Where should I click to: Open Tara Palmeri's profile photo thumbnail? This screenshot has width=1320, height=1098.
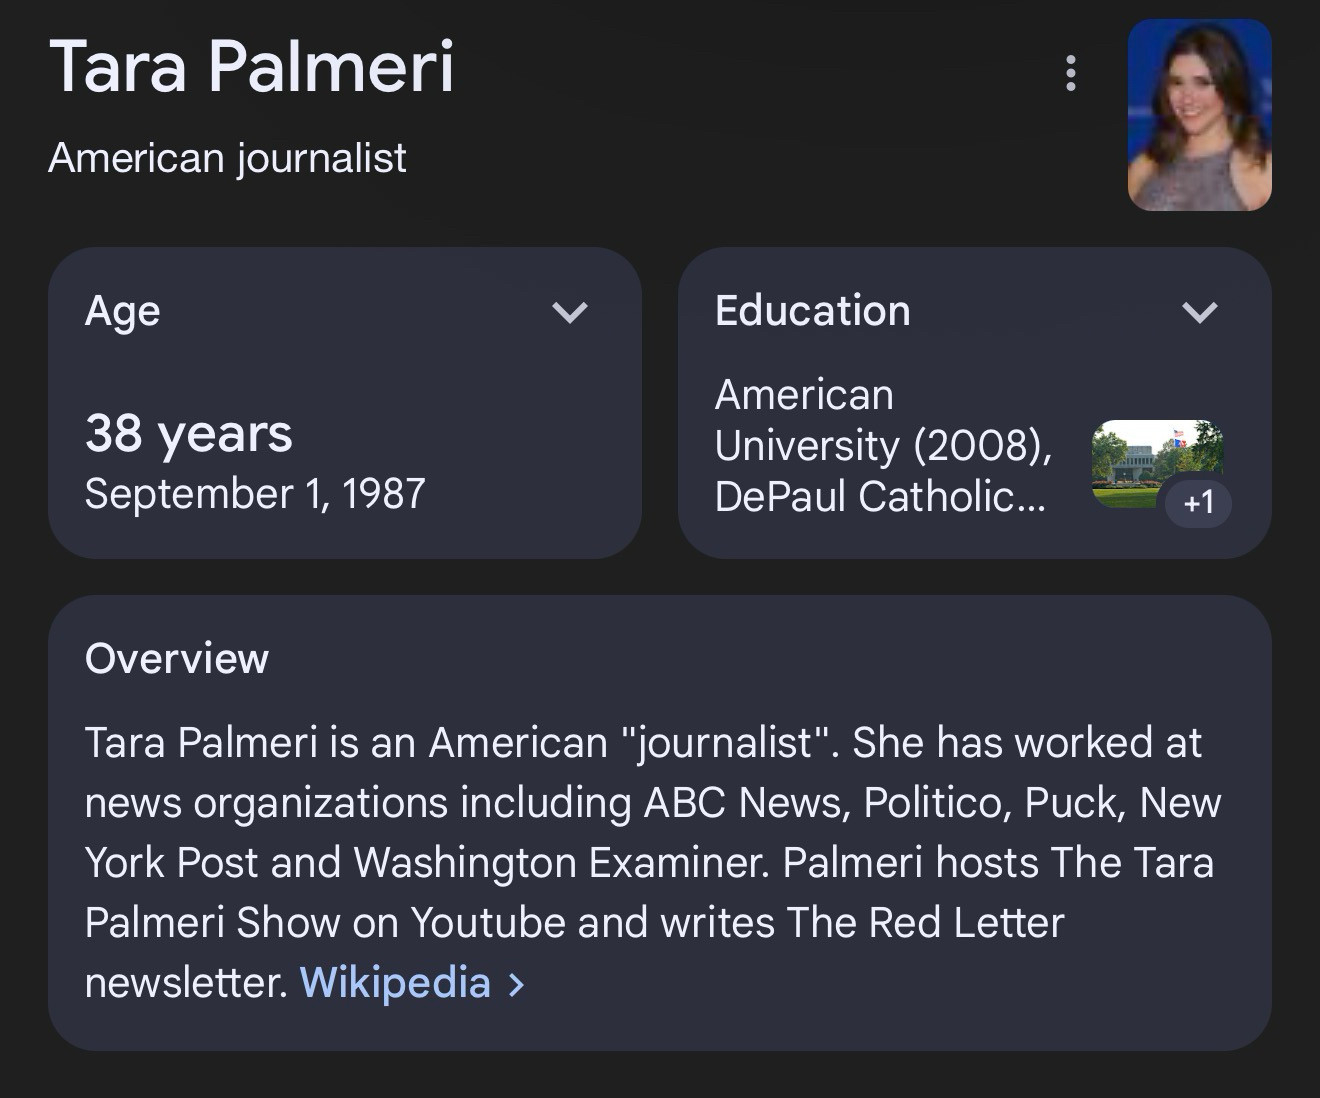tap(1199, 115)
